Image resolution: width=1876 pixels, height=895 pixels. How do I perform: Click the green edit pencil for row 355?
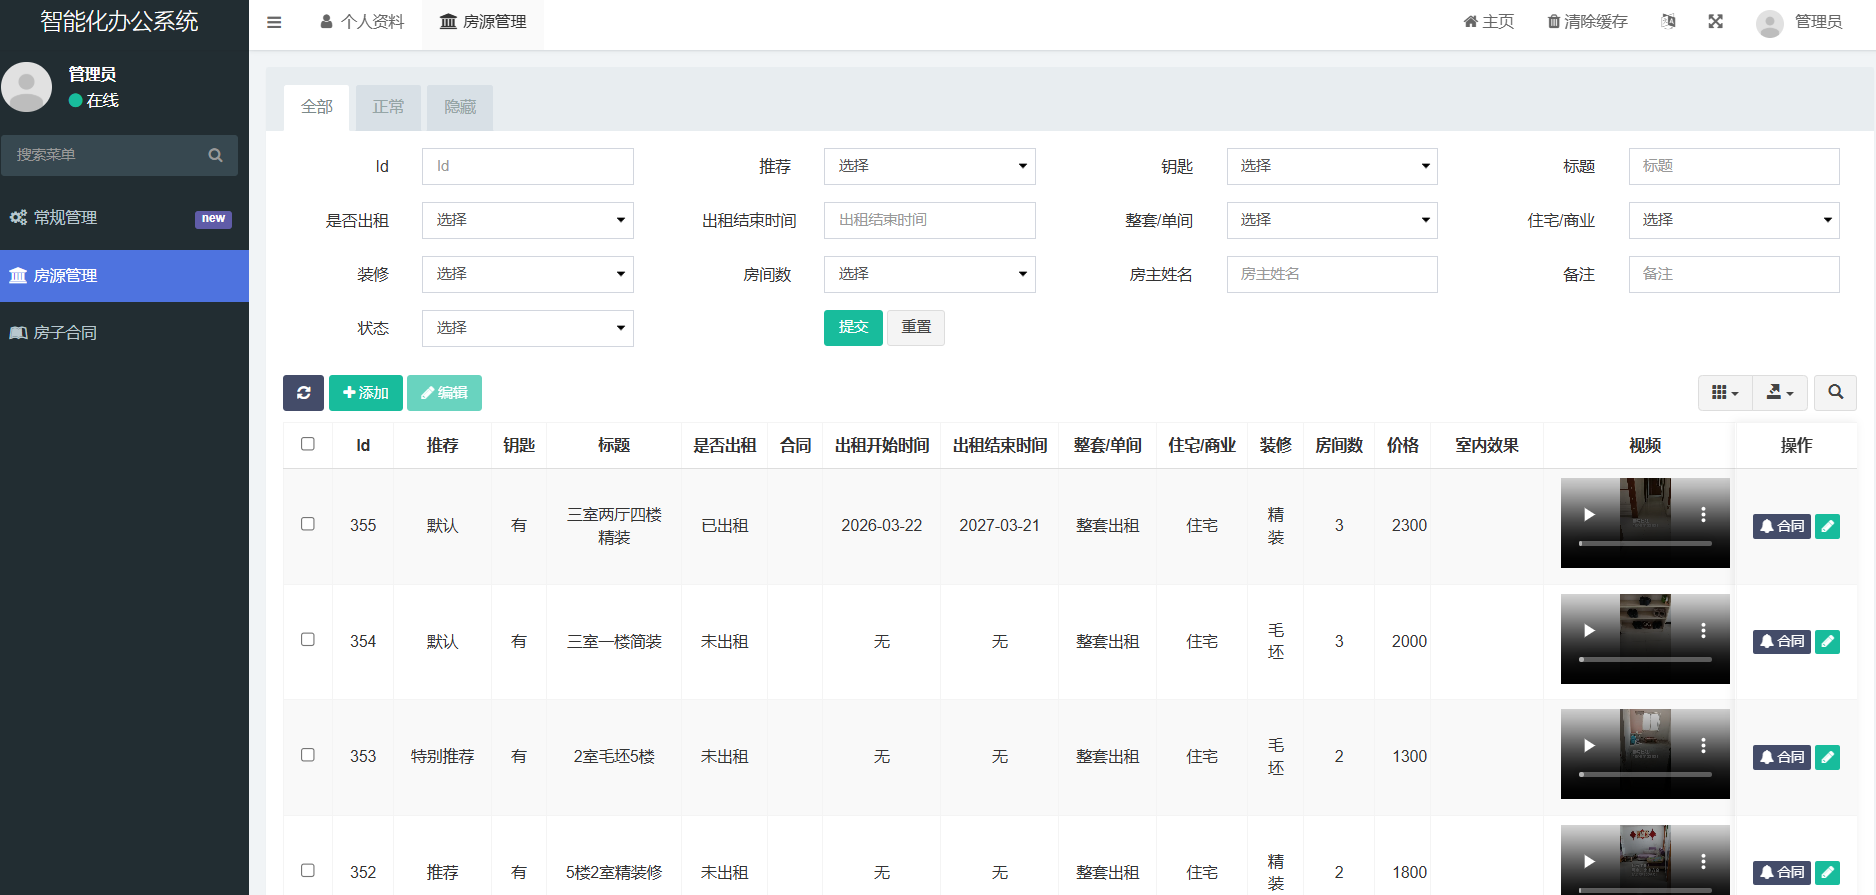tap(1827, 526)
